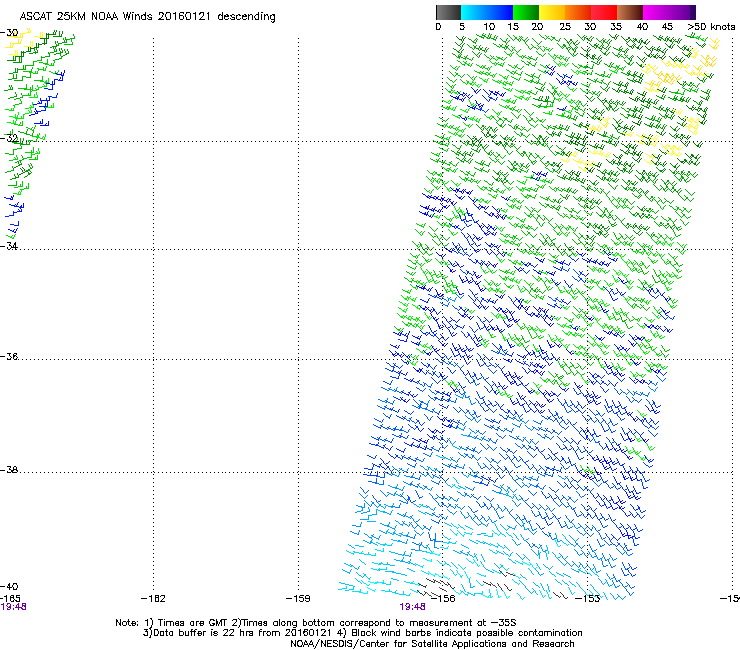
Task: Click the '-159' longitude axis label
Action: 298,599
